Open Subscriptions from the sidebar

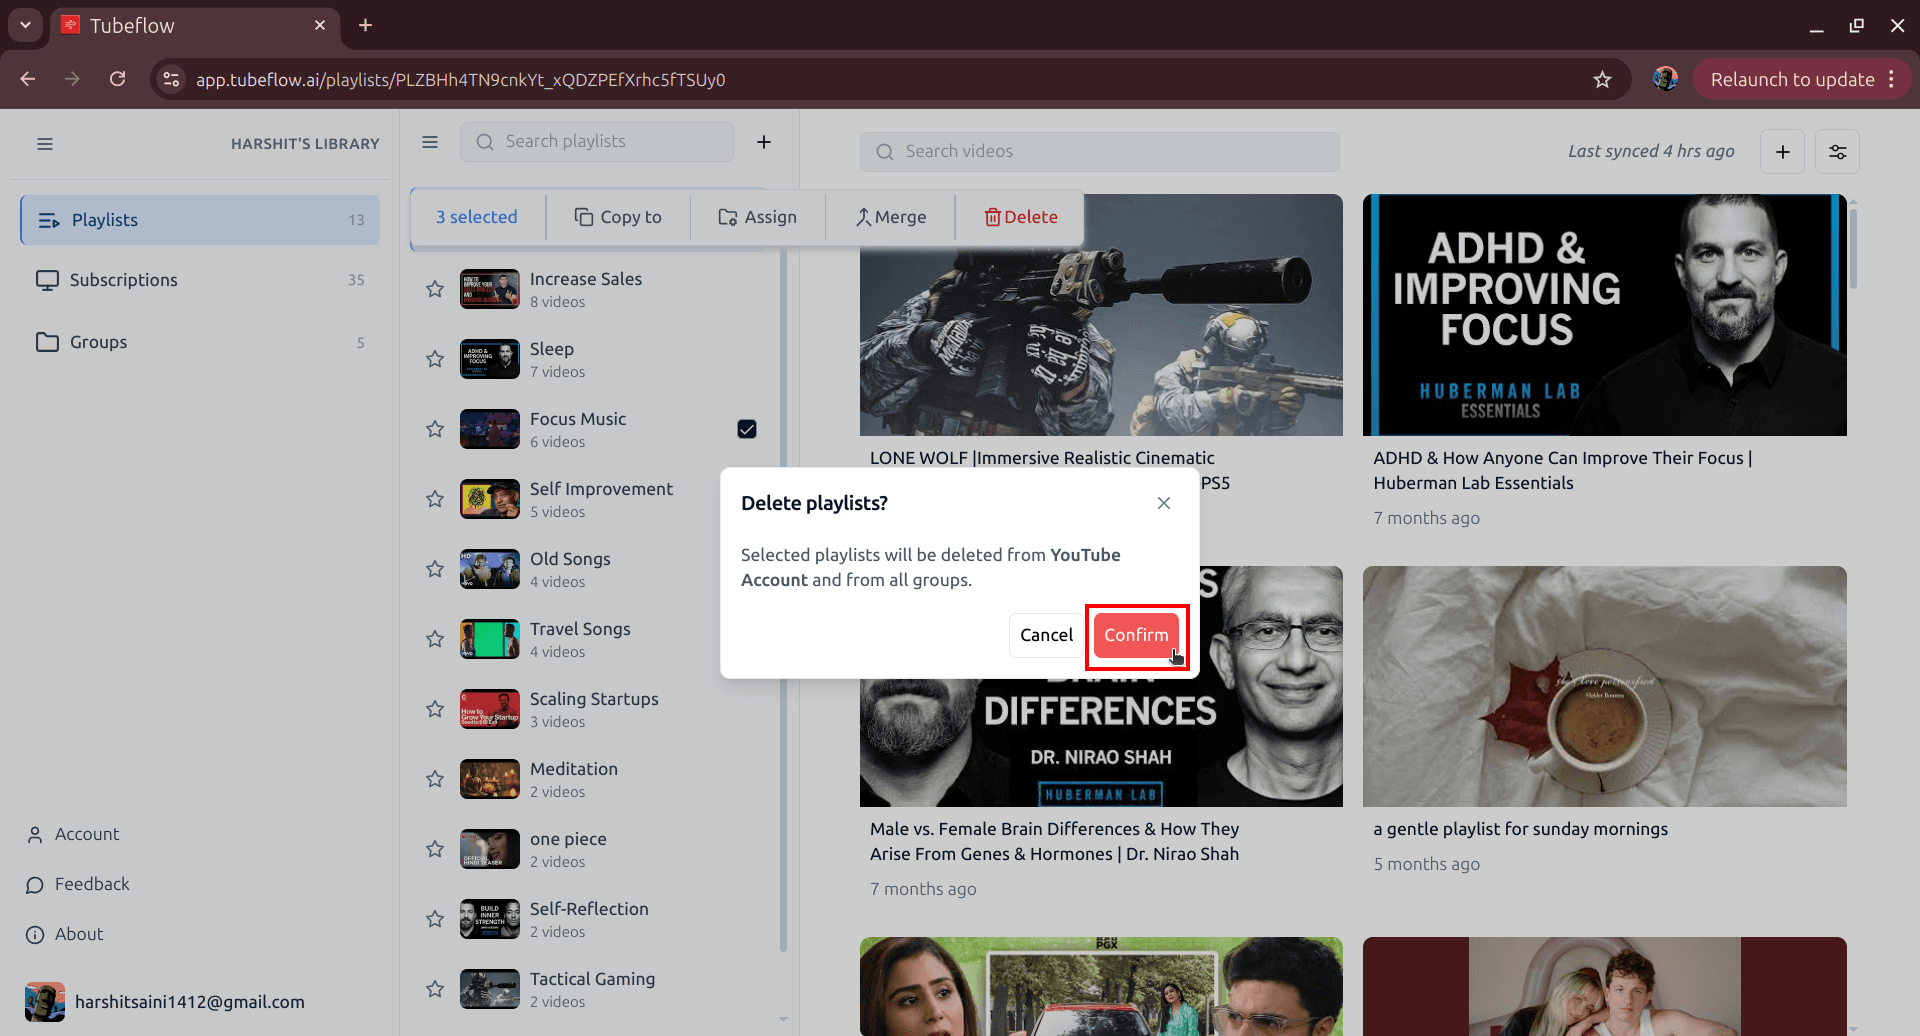pos(122,280)
